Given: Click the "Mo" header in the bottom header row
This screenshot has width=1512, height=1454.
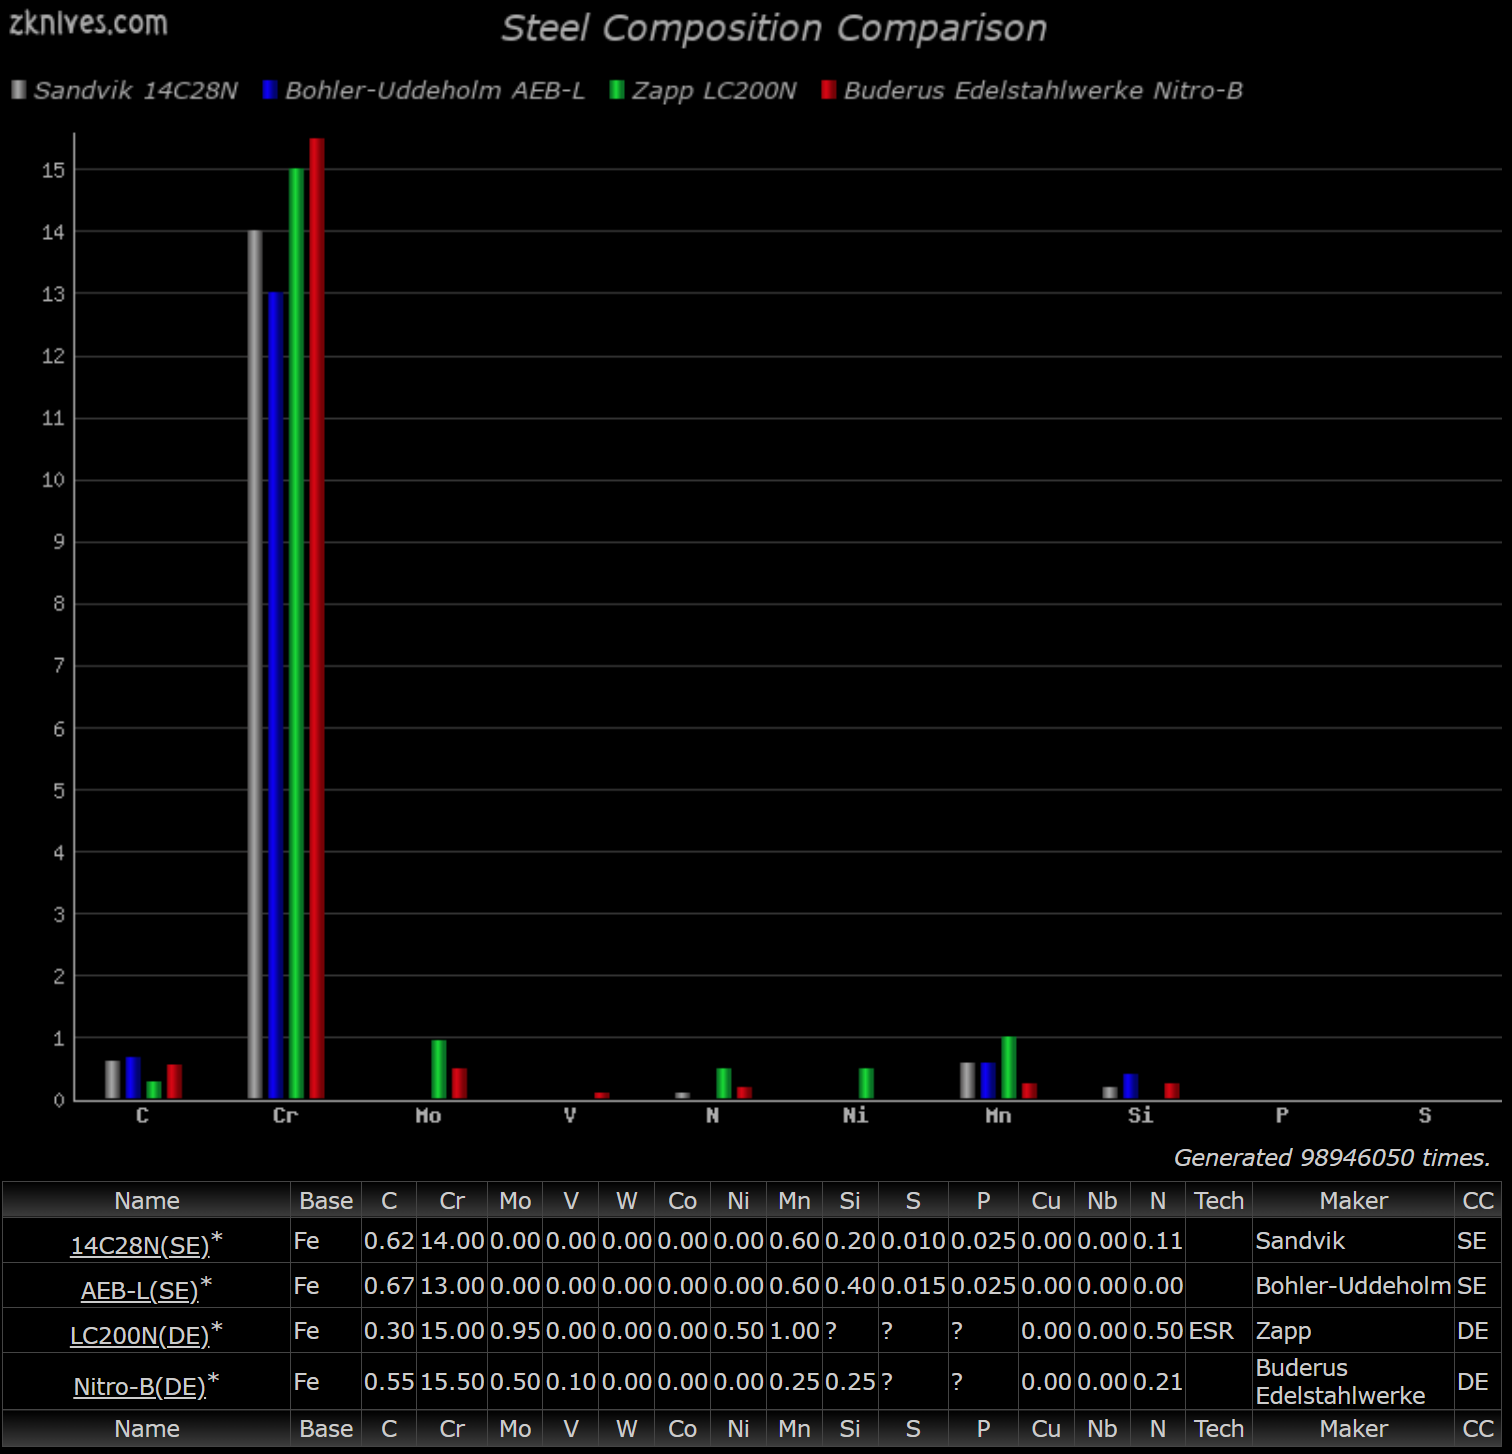Looking at the screenshot, I should point(515,1428).
